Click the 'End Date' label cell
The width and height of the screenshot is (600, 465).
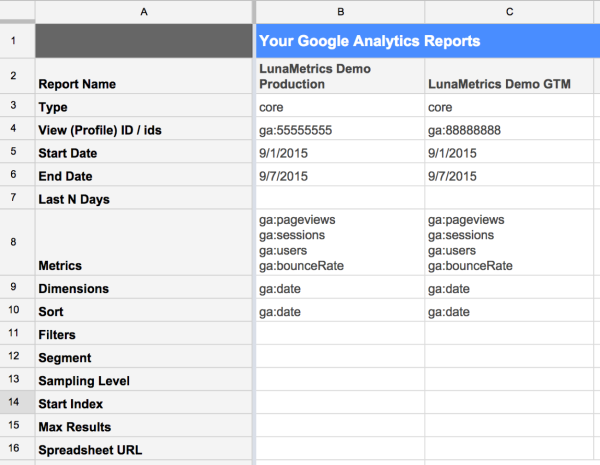click(143, 175)
